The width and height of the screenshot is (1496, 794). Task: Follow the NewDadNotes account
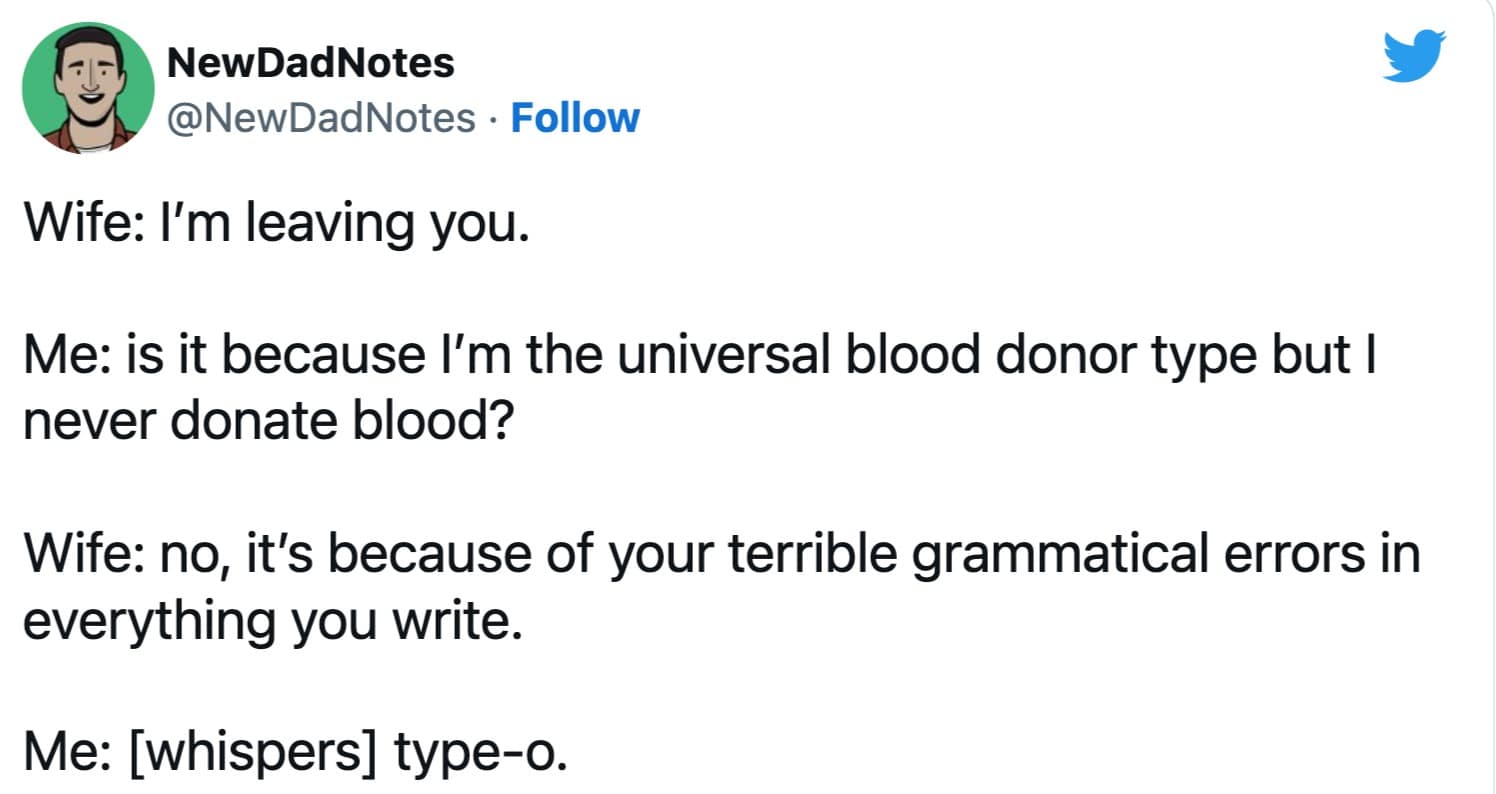tap(574, 118)
